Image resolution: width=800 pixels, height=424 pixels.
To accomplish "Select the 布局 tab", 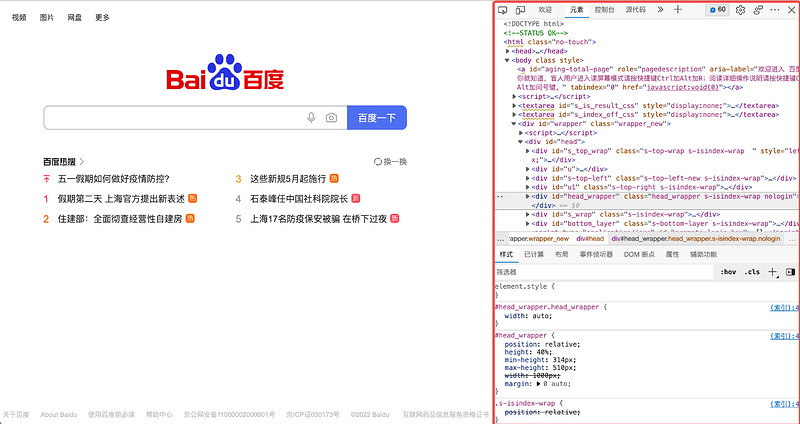I will (x=562, y=254).
